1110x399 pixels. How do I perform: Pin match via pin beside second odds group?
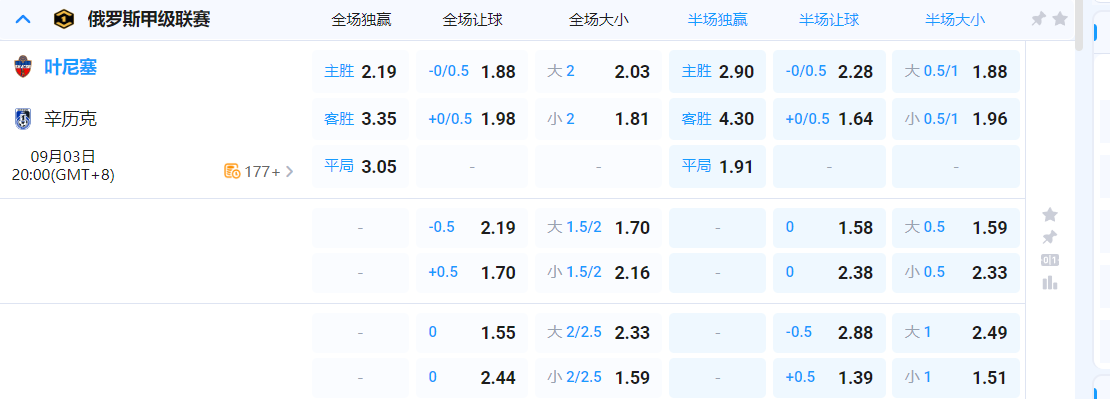point(1050,237)
